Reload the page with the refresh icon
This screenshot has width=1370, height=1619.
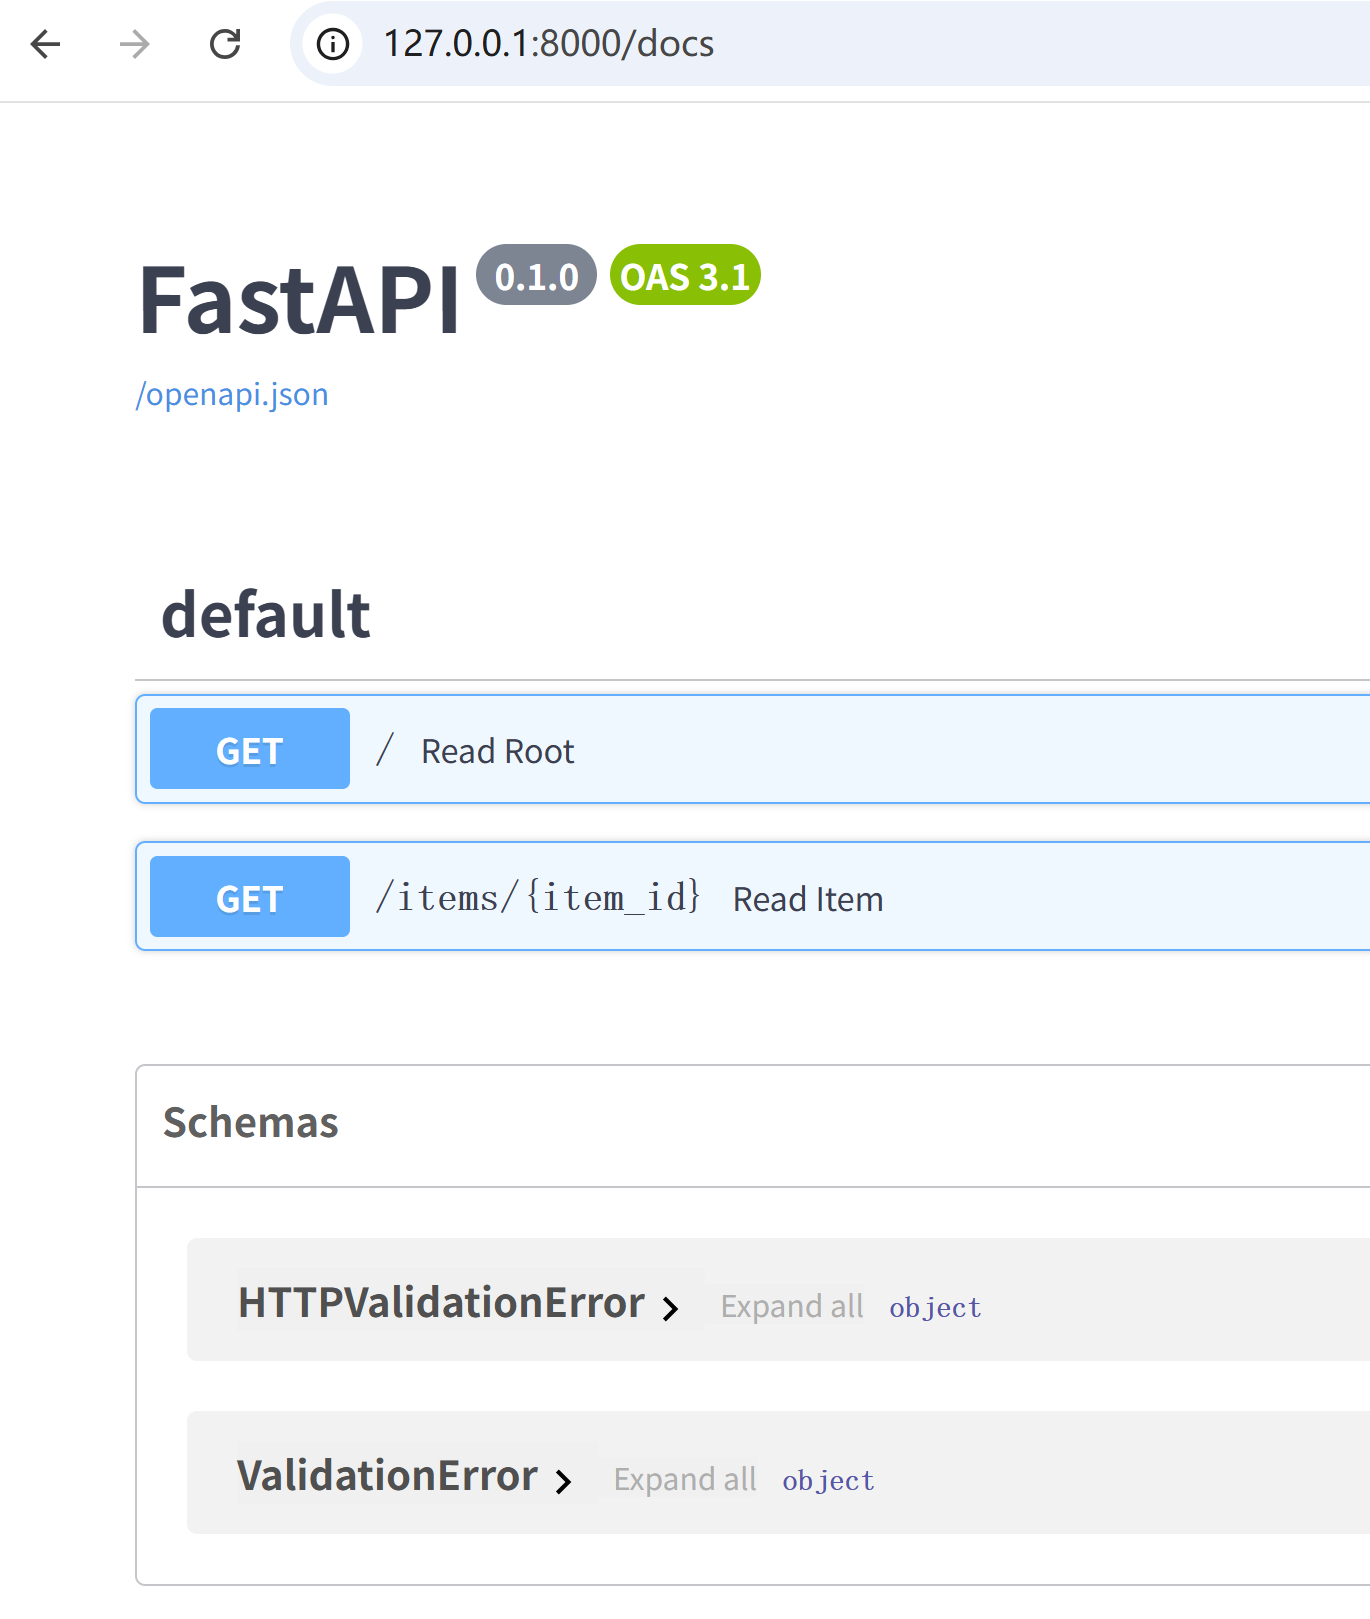[x=225, y=44]
